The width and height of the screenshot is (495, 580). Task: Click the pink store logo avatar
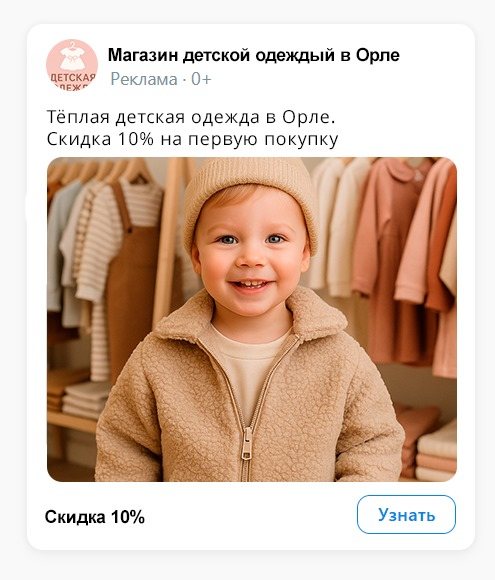tap(72, 65)
